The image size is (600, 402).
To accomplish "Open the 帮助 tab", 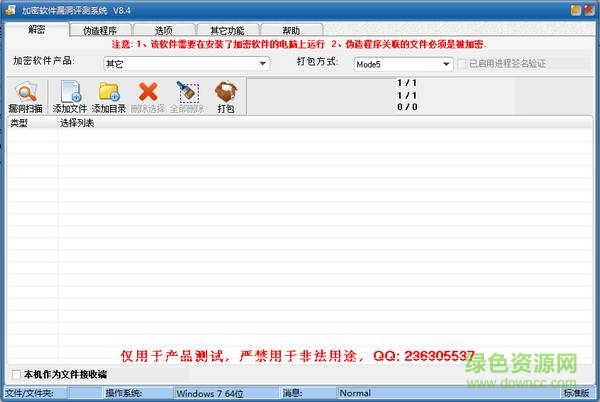I will [290, 31].
